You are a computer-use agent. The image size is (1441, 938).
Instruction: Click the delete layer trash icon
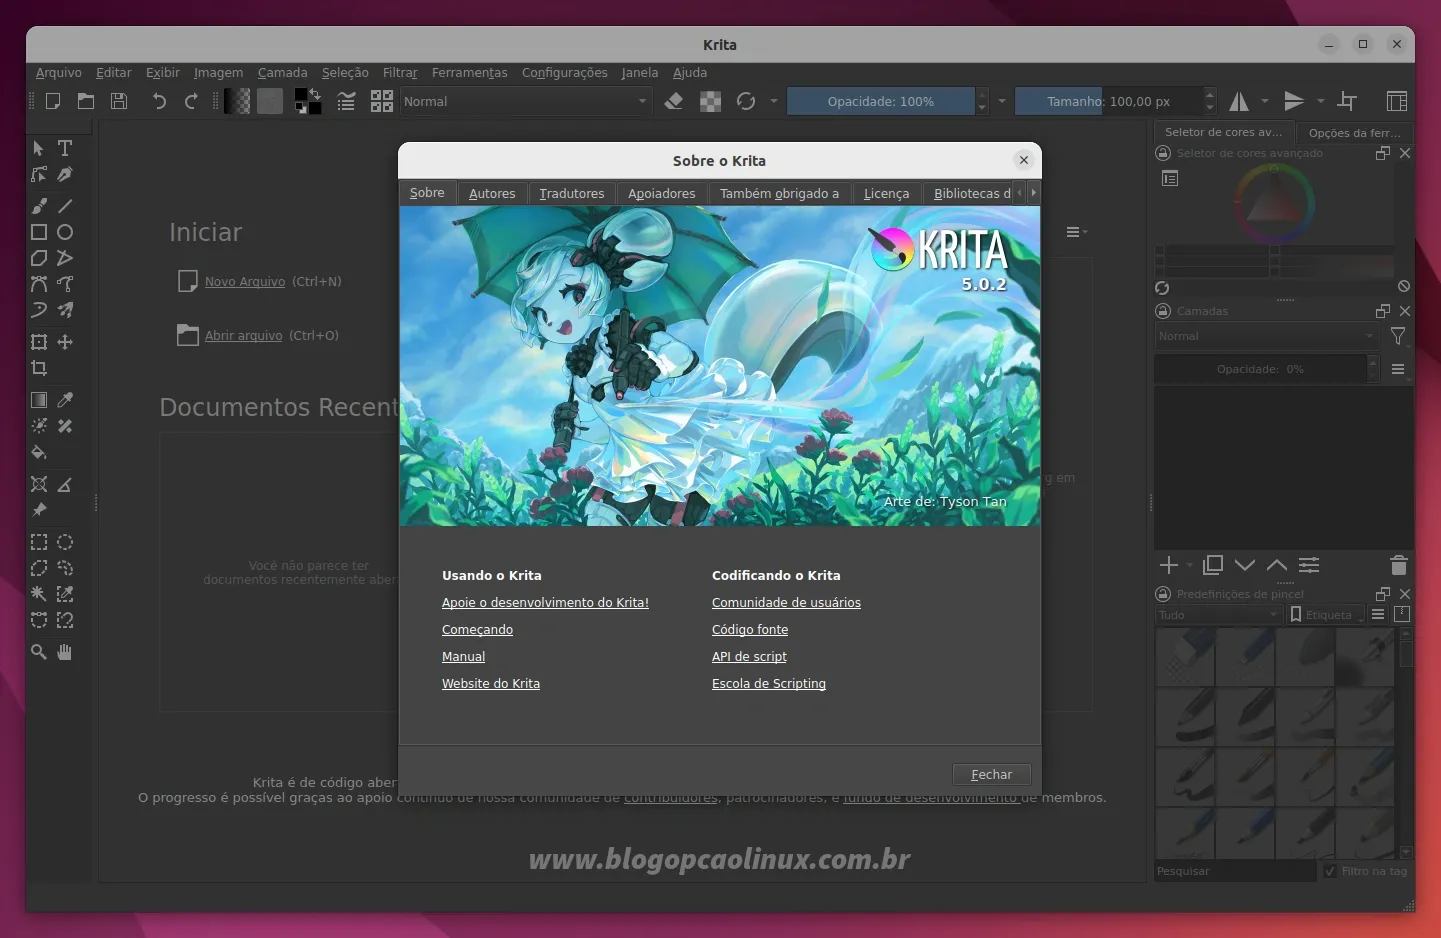pyautogui.click(x=1399, y=565)
